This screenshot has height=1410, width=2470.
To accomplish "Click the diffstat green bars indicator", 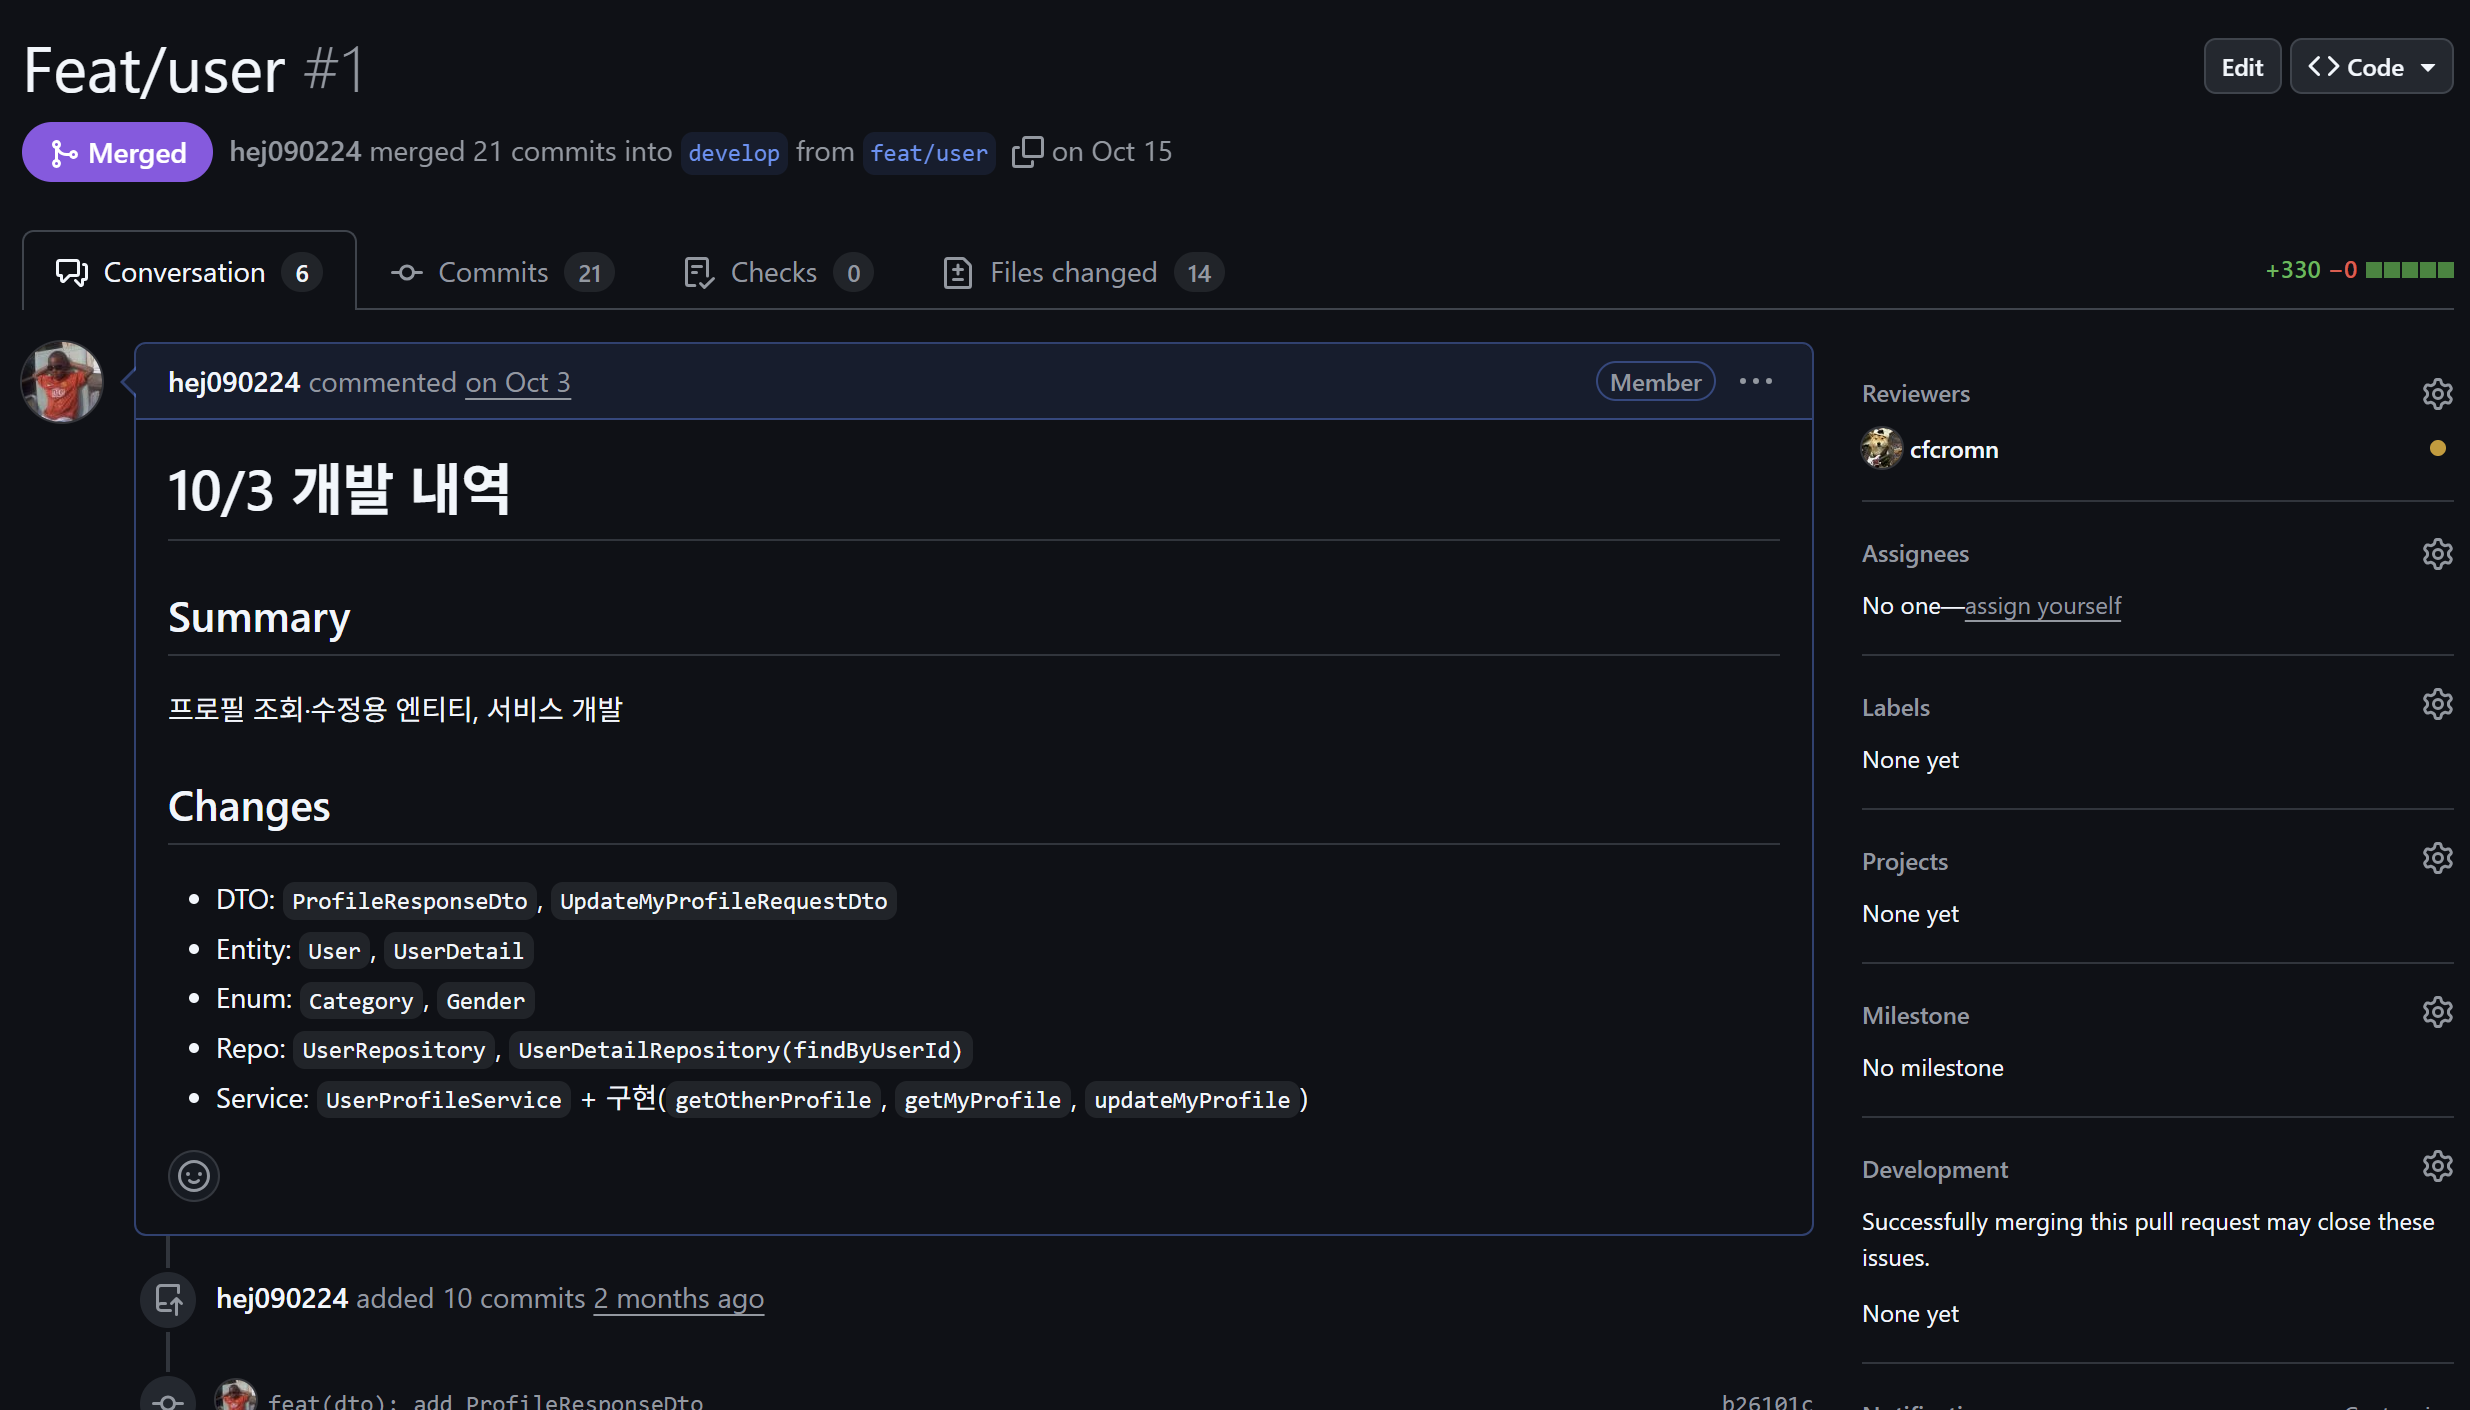I will (x=2409, y=270).
